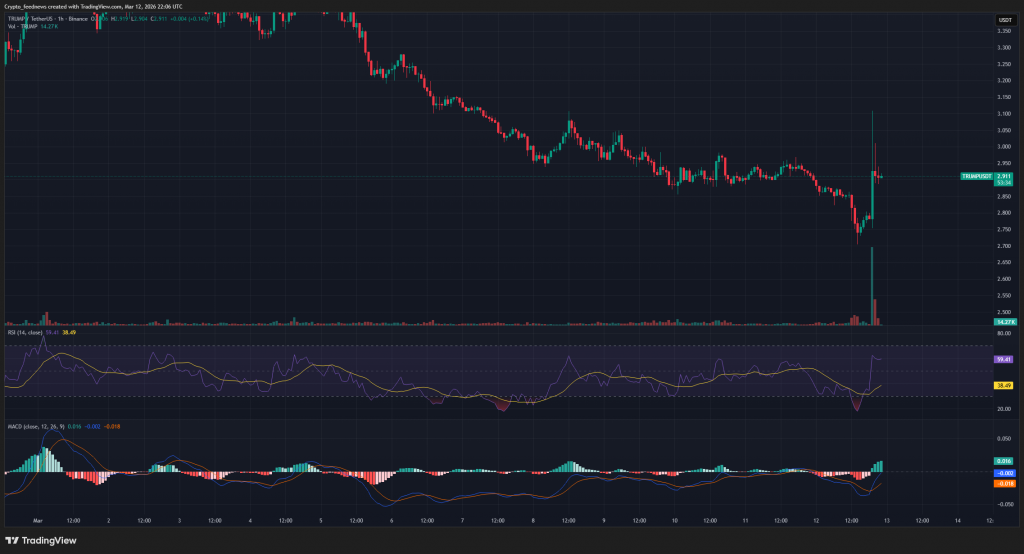The width and height of the screenshot is (1024, 554).
Task: Click the TradingView logo in the footer
Action: (x=40, y=540)
